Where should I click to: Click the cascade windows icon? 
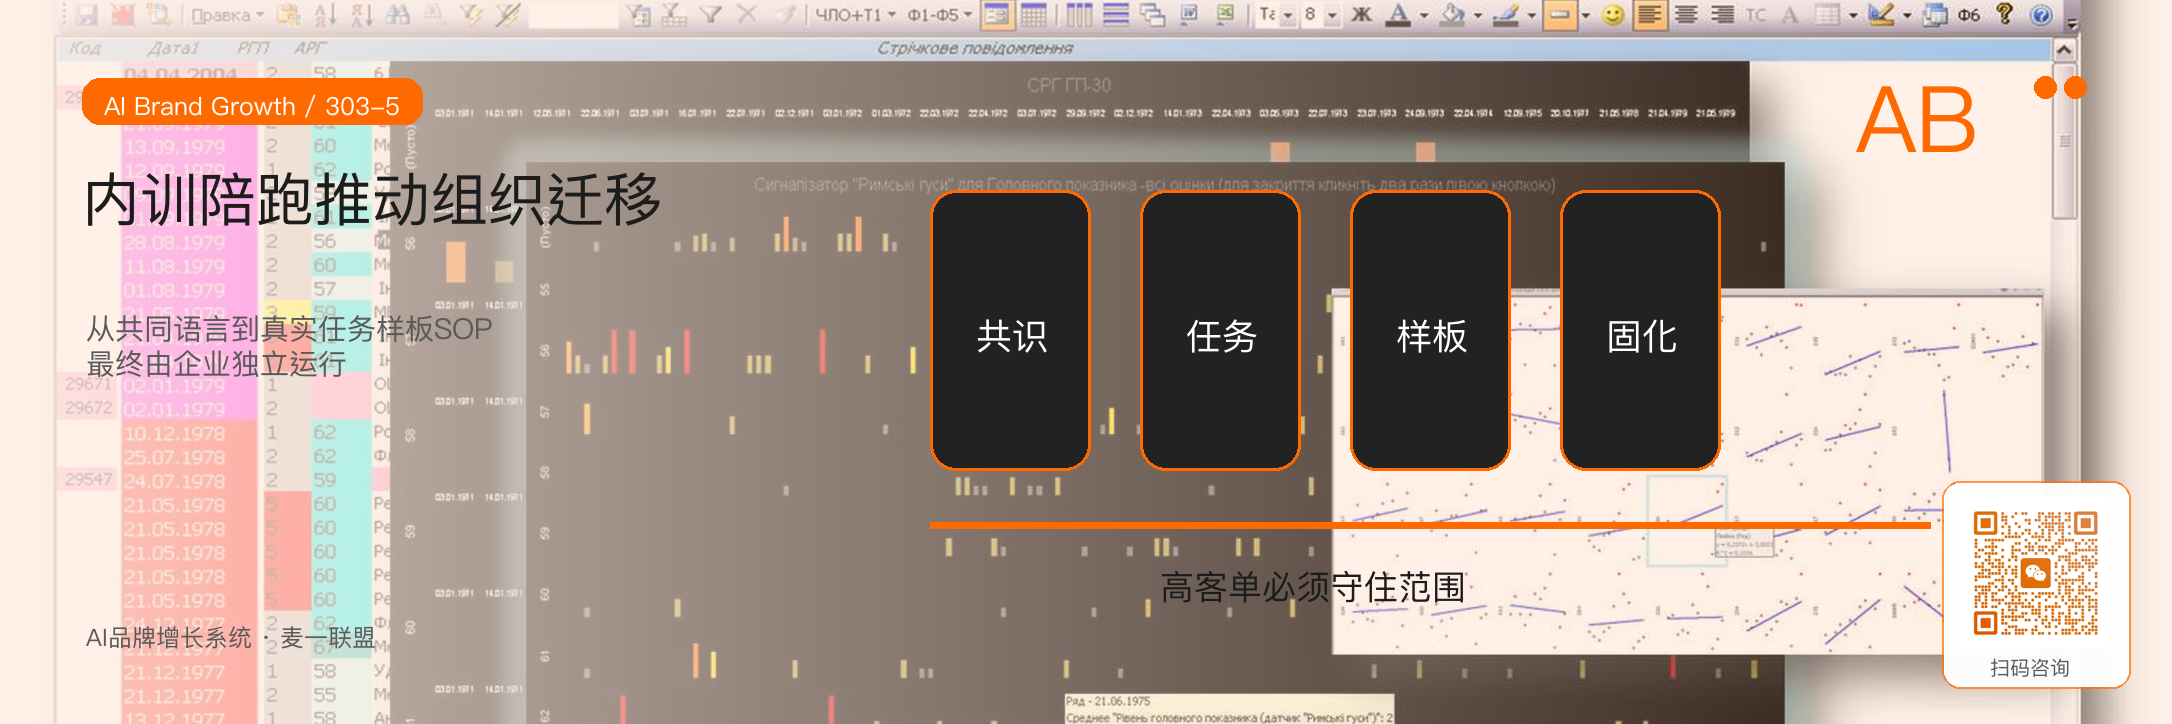pyautogui.click(x=1152, y=15)
